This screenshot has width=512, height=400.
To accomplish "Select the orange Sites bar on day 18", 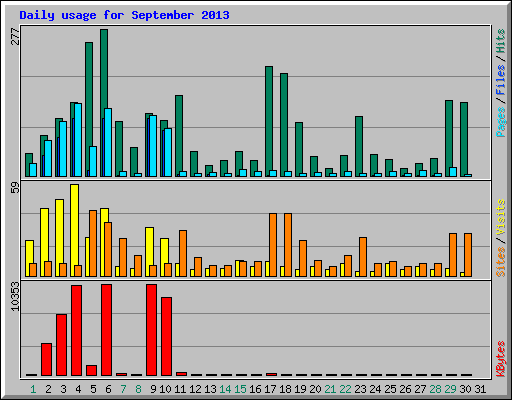I will (x=288, y=245).
